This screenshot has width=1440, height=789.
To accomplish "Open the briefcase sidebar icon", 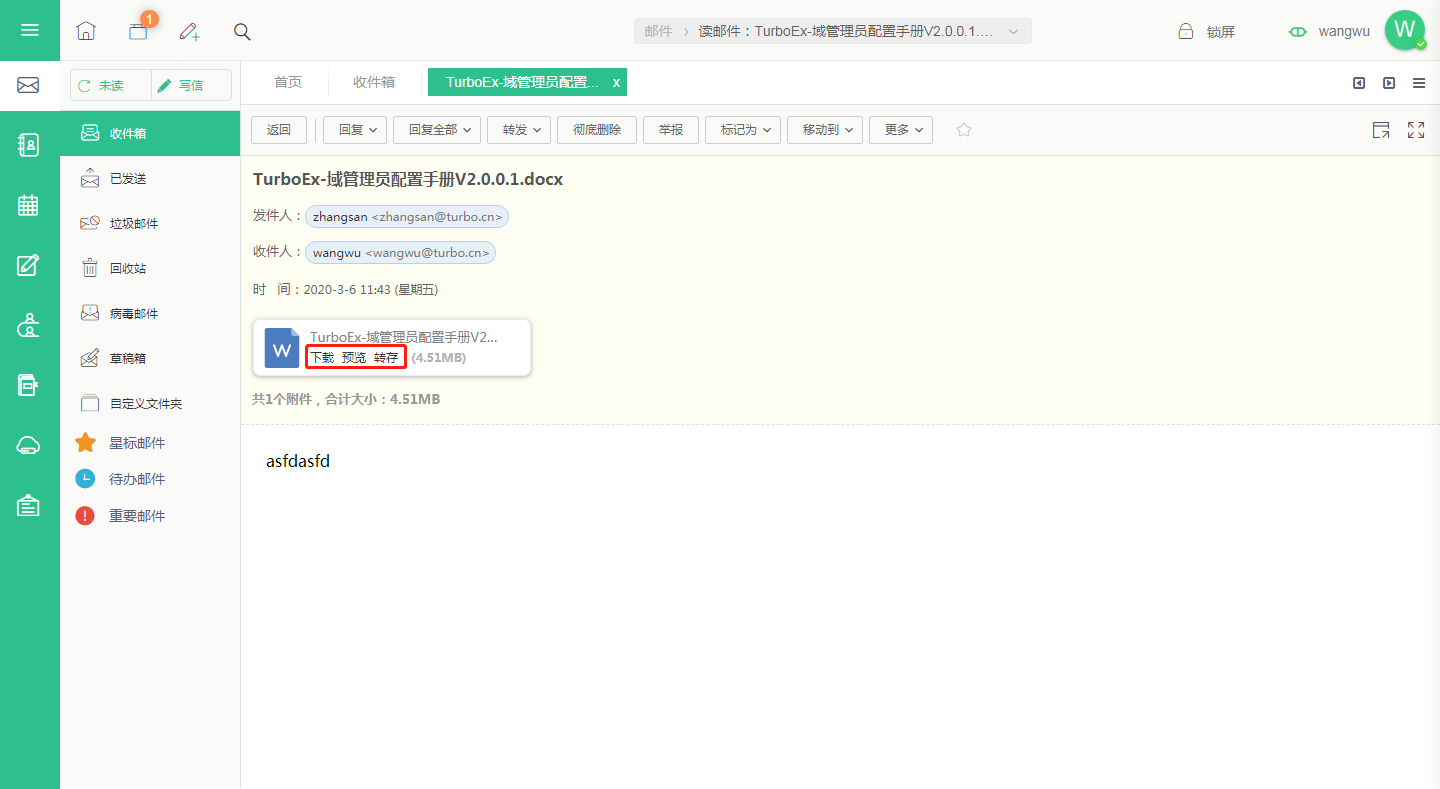I will [29, 505].
